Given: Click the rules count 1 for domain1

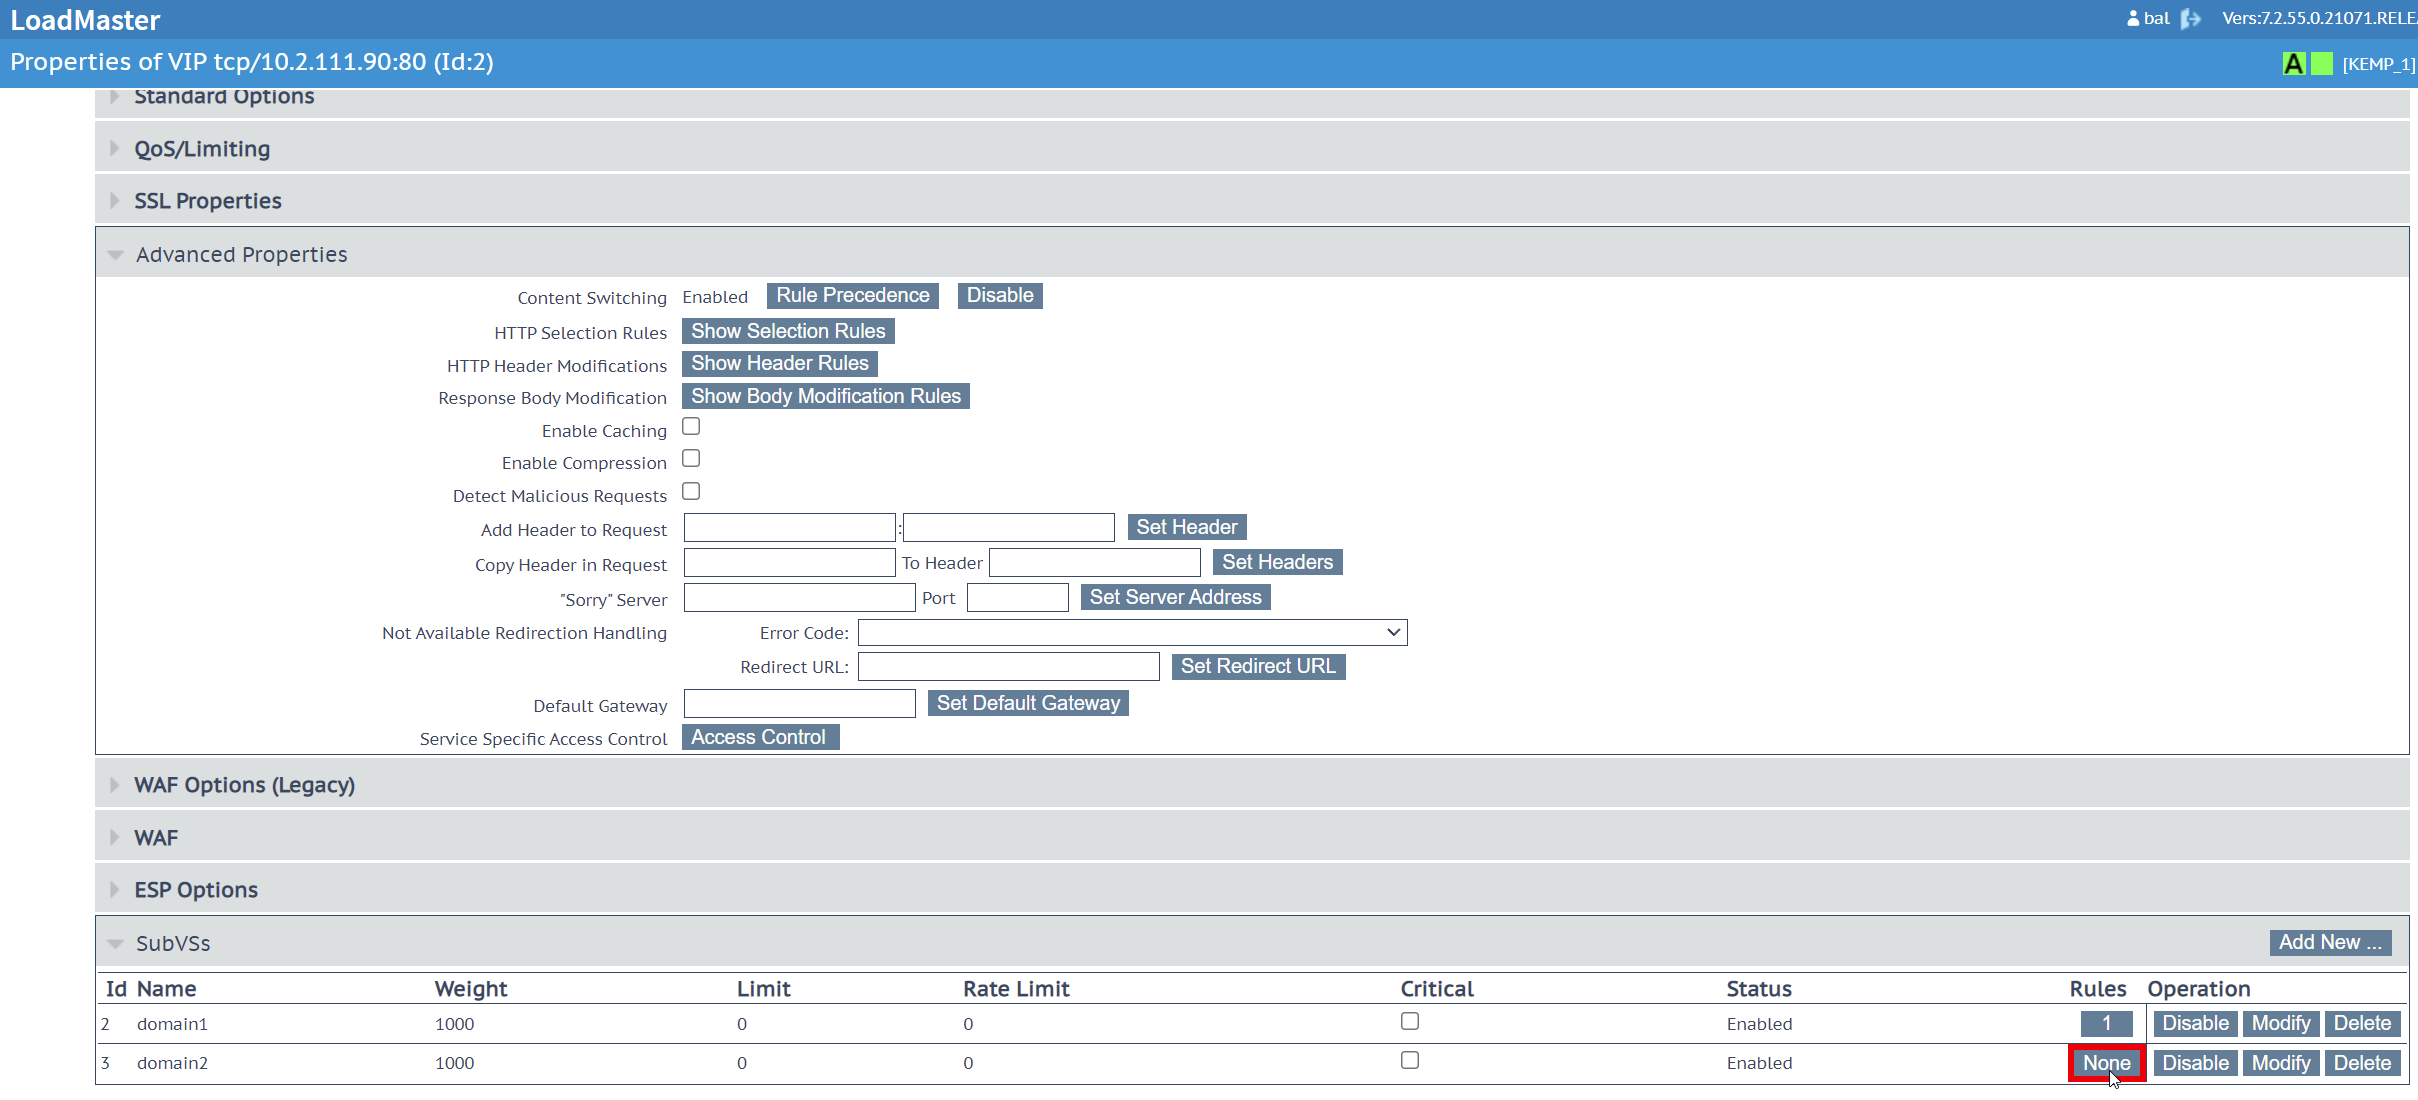Looking at the screenshot, I should (x=2106, y=1023).
